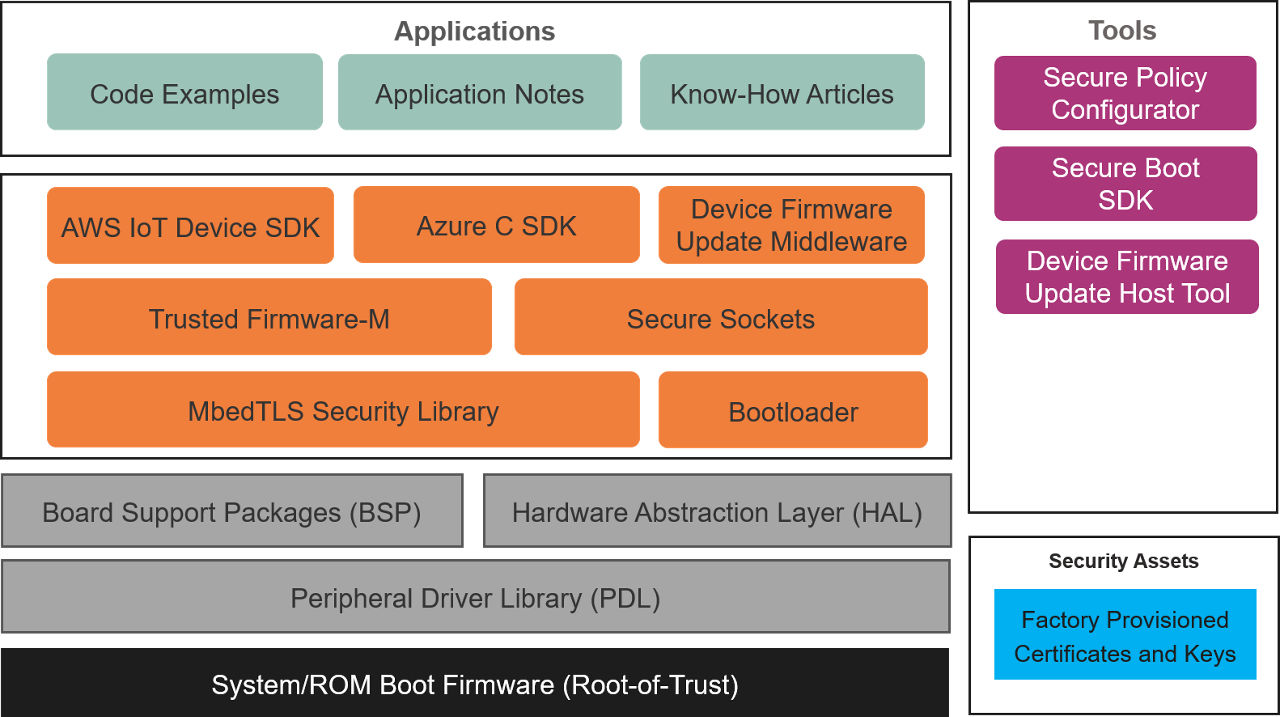
Task: Click the Applications section heading
Action: 475,31
